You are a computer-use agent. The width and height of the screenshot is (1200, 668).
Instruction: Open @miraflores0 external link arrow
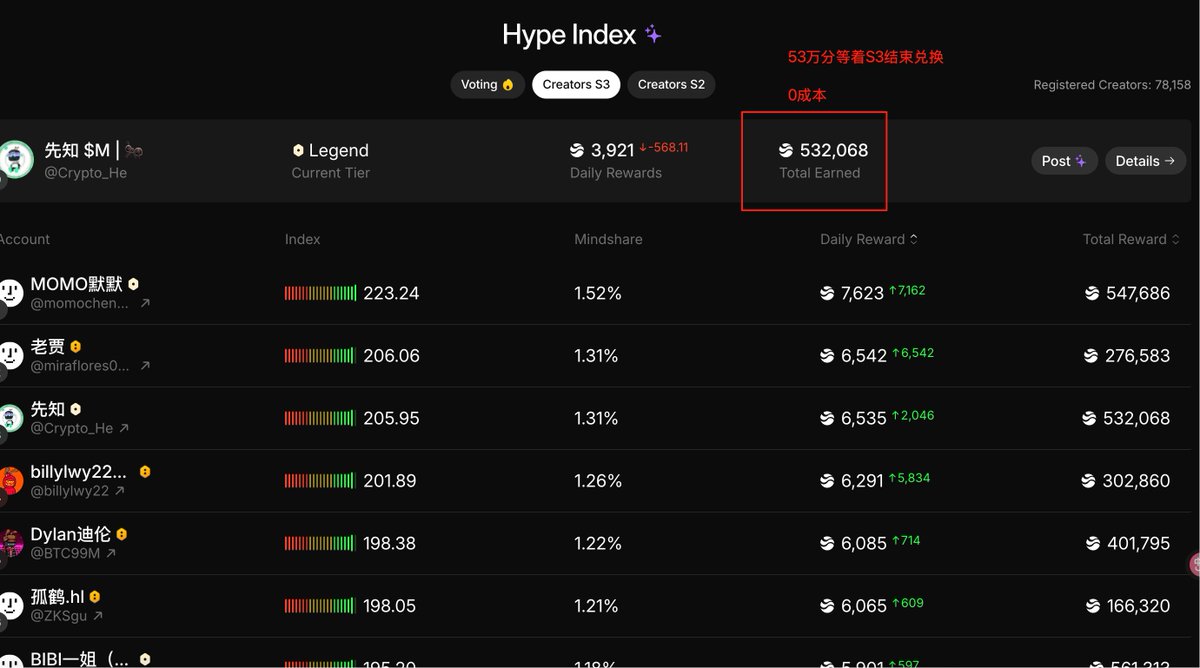(145, 366)
